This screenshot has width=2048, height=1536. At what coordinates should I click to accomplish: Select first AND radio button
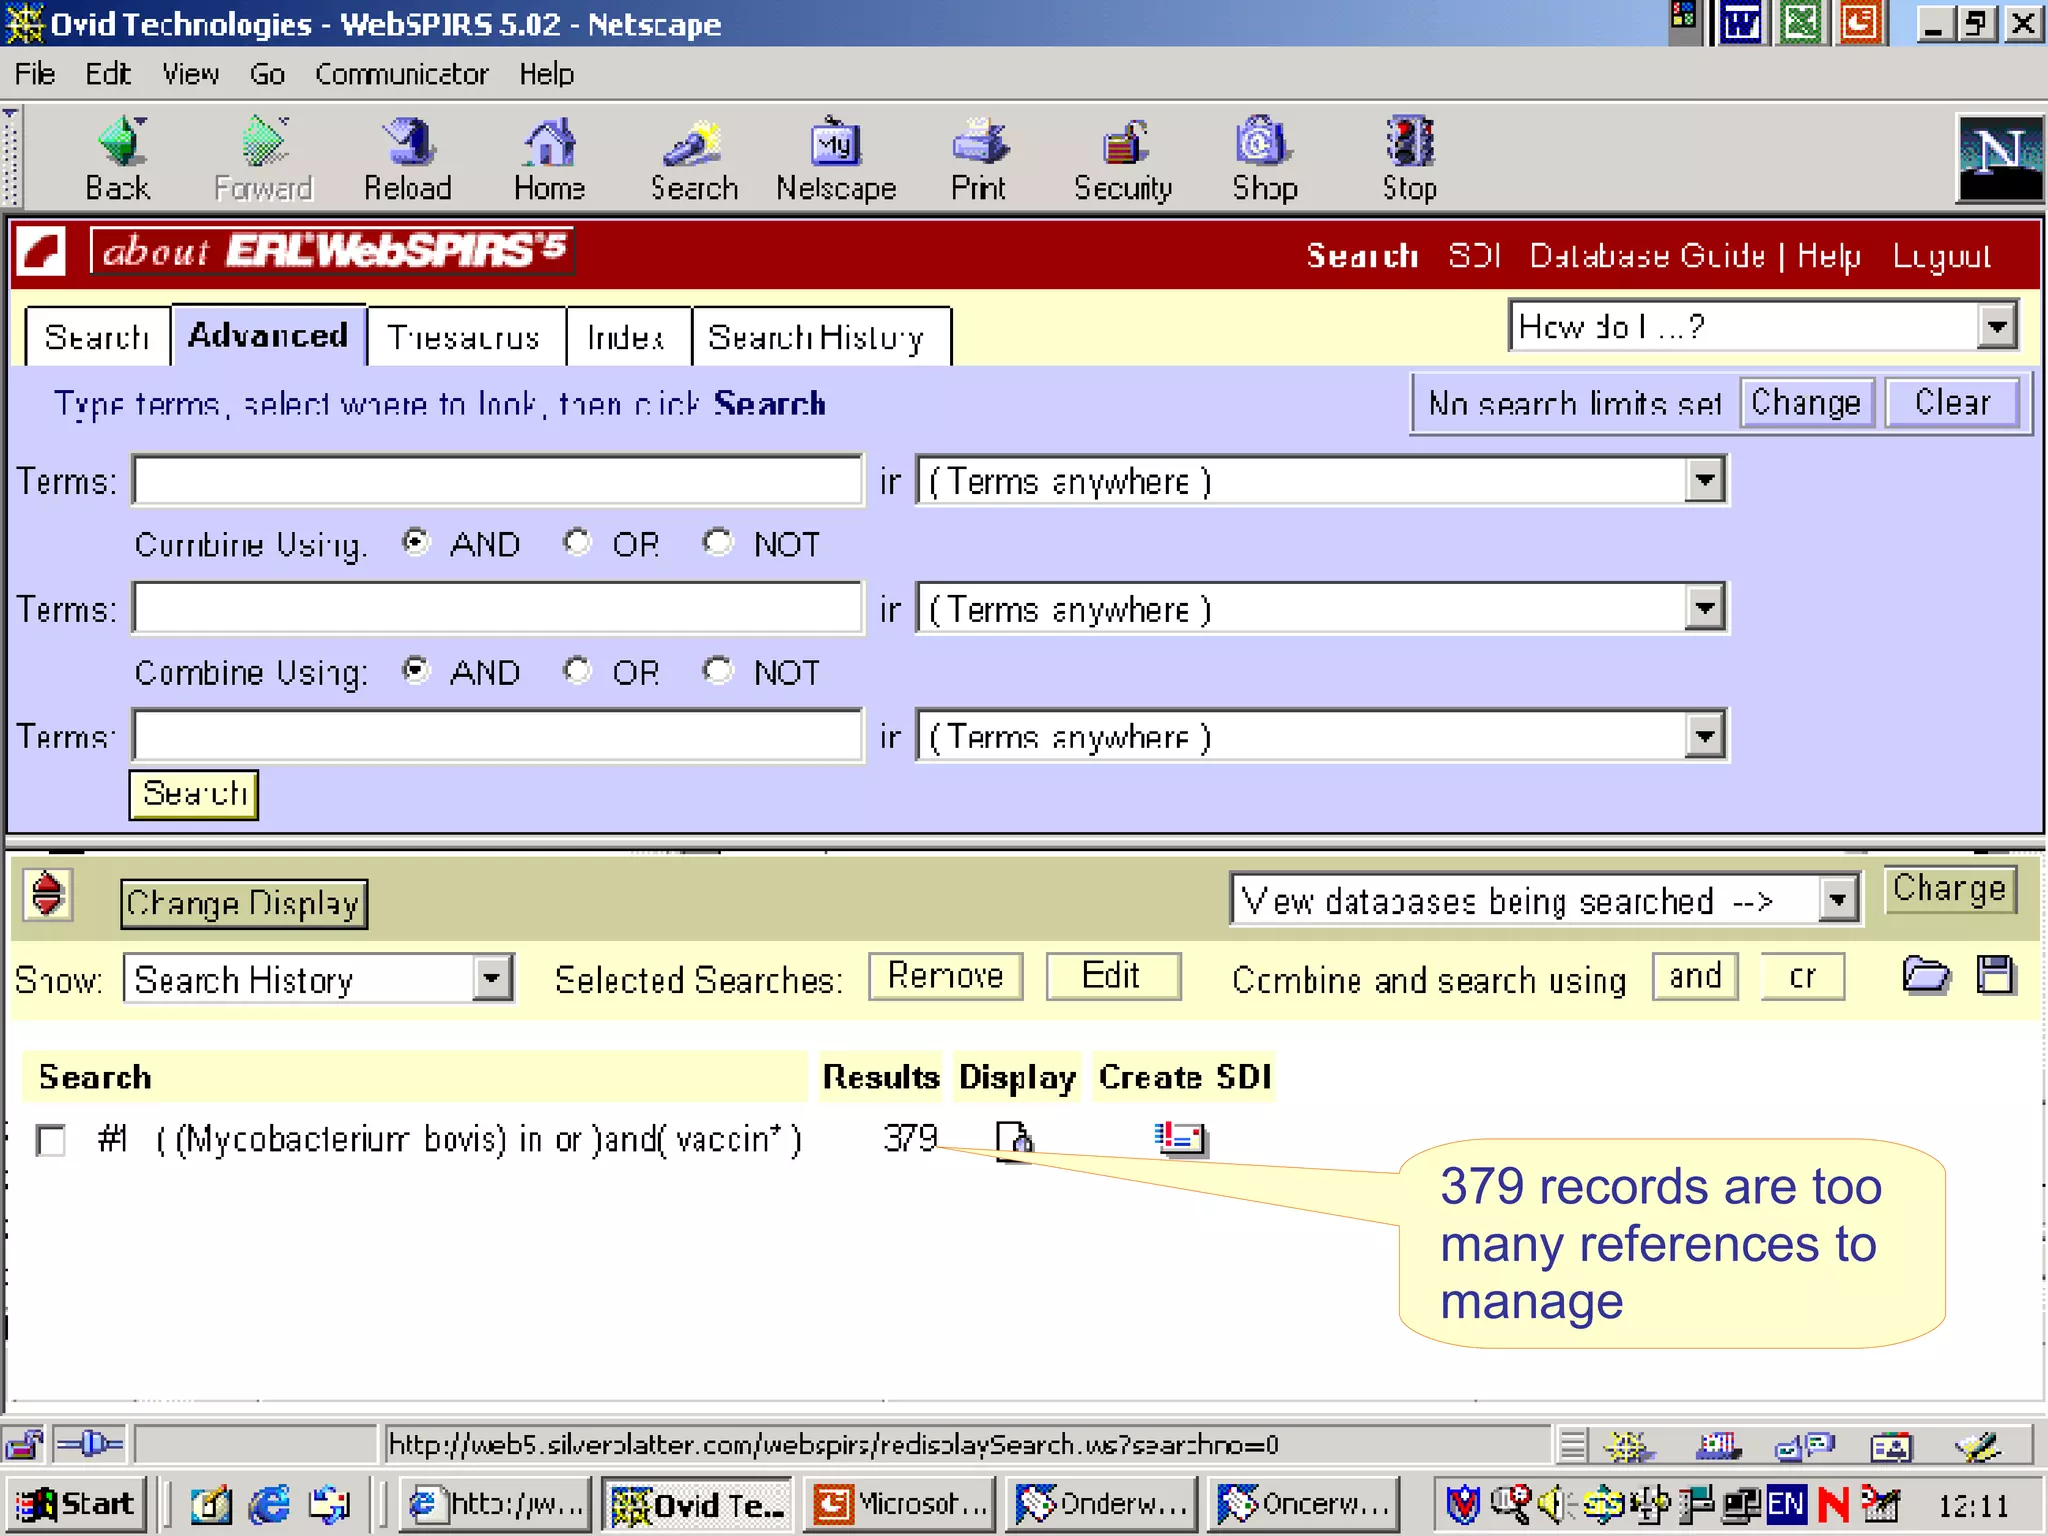415,542
